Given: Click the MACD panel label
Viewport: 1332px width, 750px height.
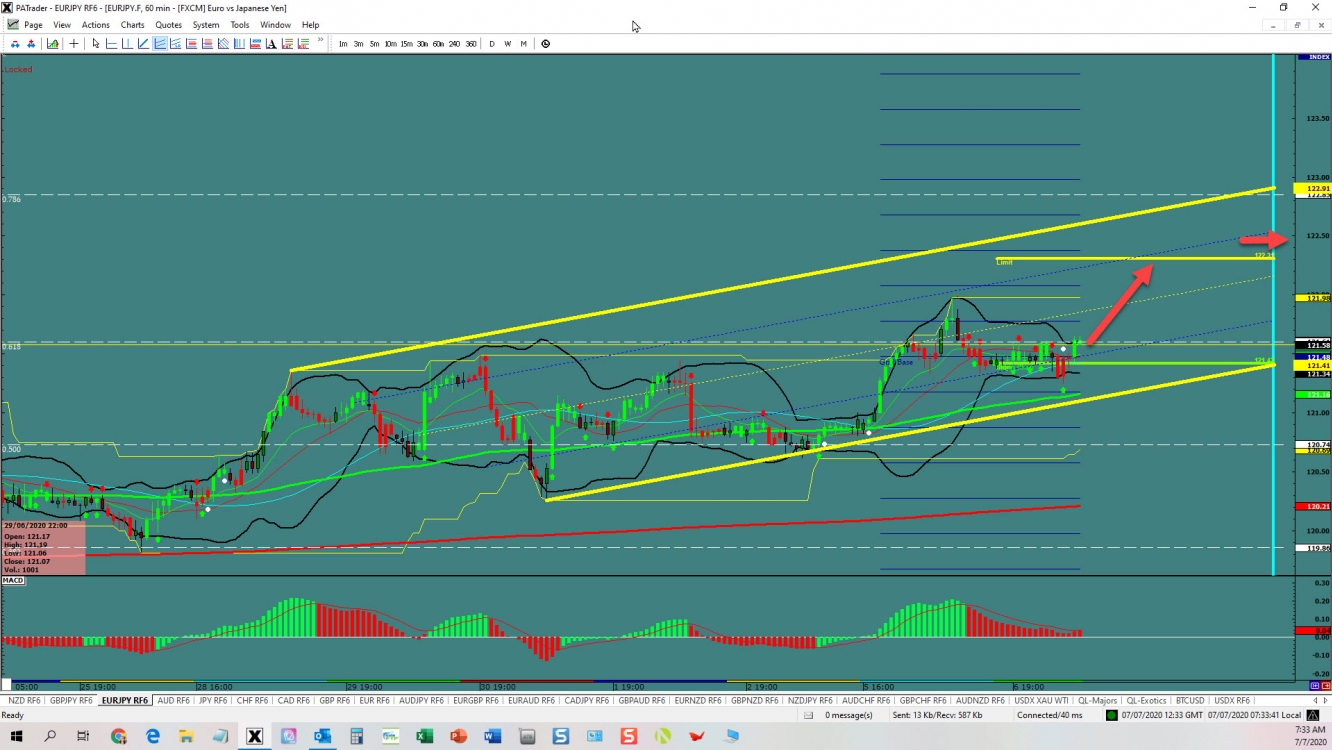Looking at the screenshot, I should [x=13, y=580].
